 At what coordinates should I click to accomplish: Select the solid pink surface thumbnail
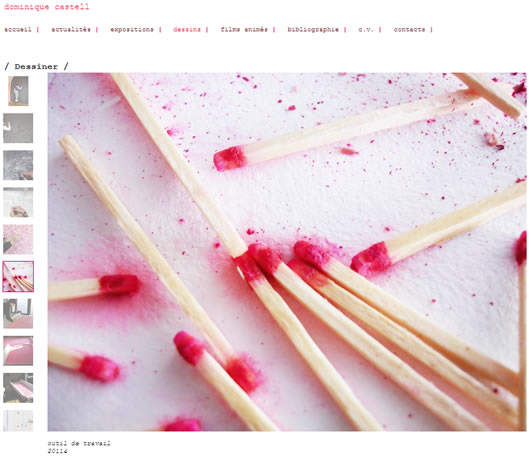point(18,351)
